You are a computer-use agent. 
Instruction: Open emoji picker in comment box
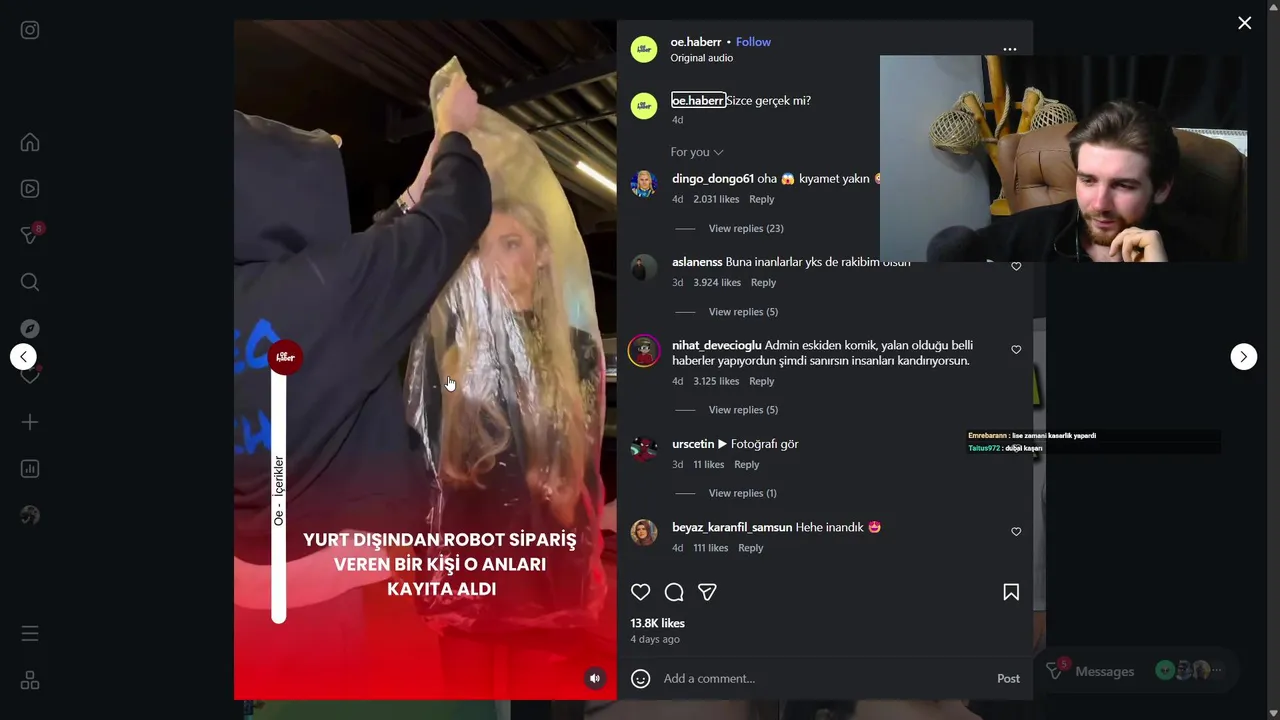click(x=641, y=678)
